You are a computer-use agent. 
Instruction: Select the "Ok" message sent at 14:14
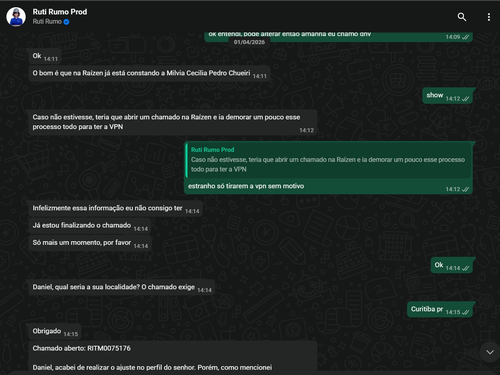tap(453, 265)
